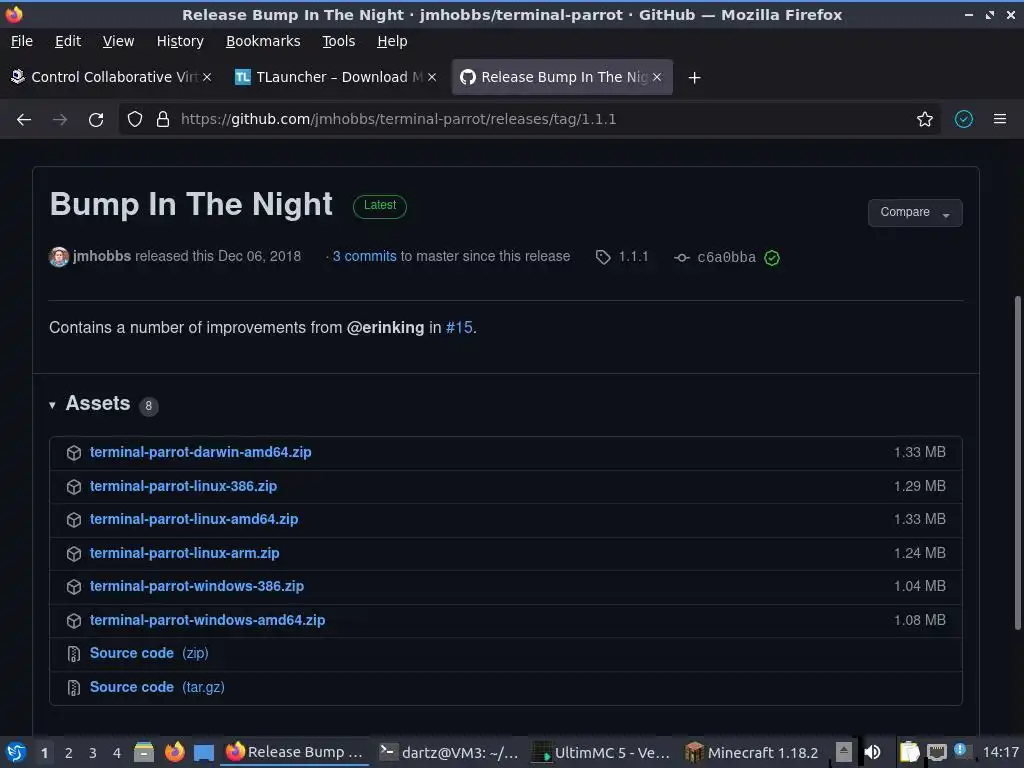Image resolution: width=1024 pixels, height=768 pixels.
Task: Download terminal-parrot-windows-386.zip
Action: coord(197,586)
